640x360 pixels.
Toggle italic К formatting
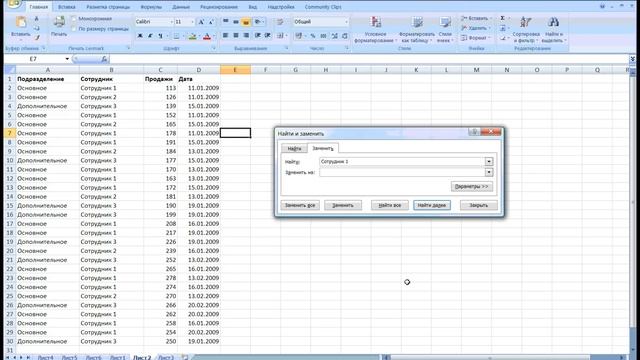(x=150, y=36)
